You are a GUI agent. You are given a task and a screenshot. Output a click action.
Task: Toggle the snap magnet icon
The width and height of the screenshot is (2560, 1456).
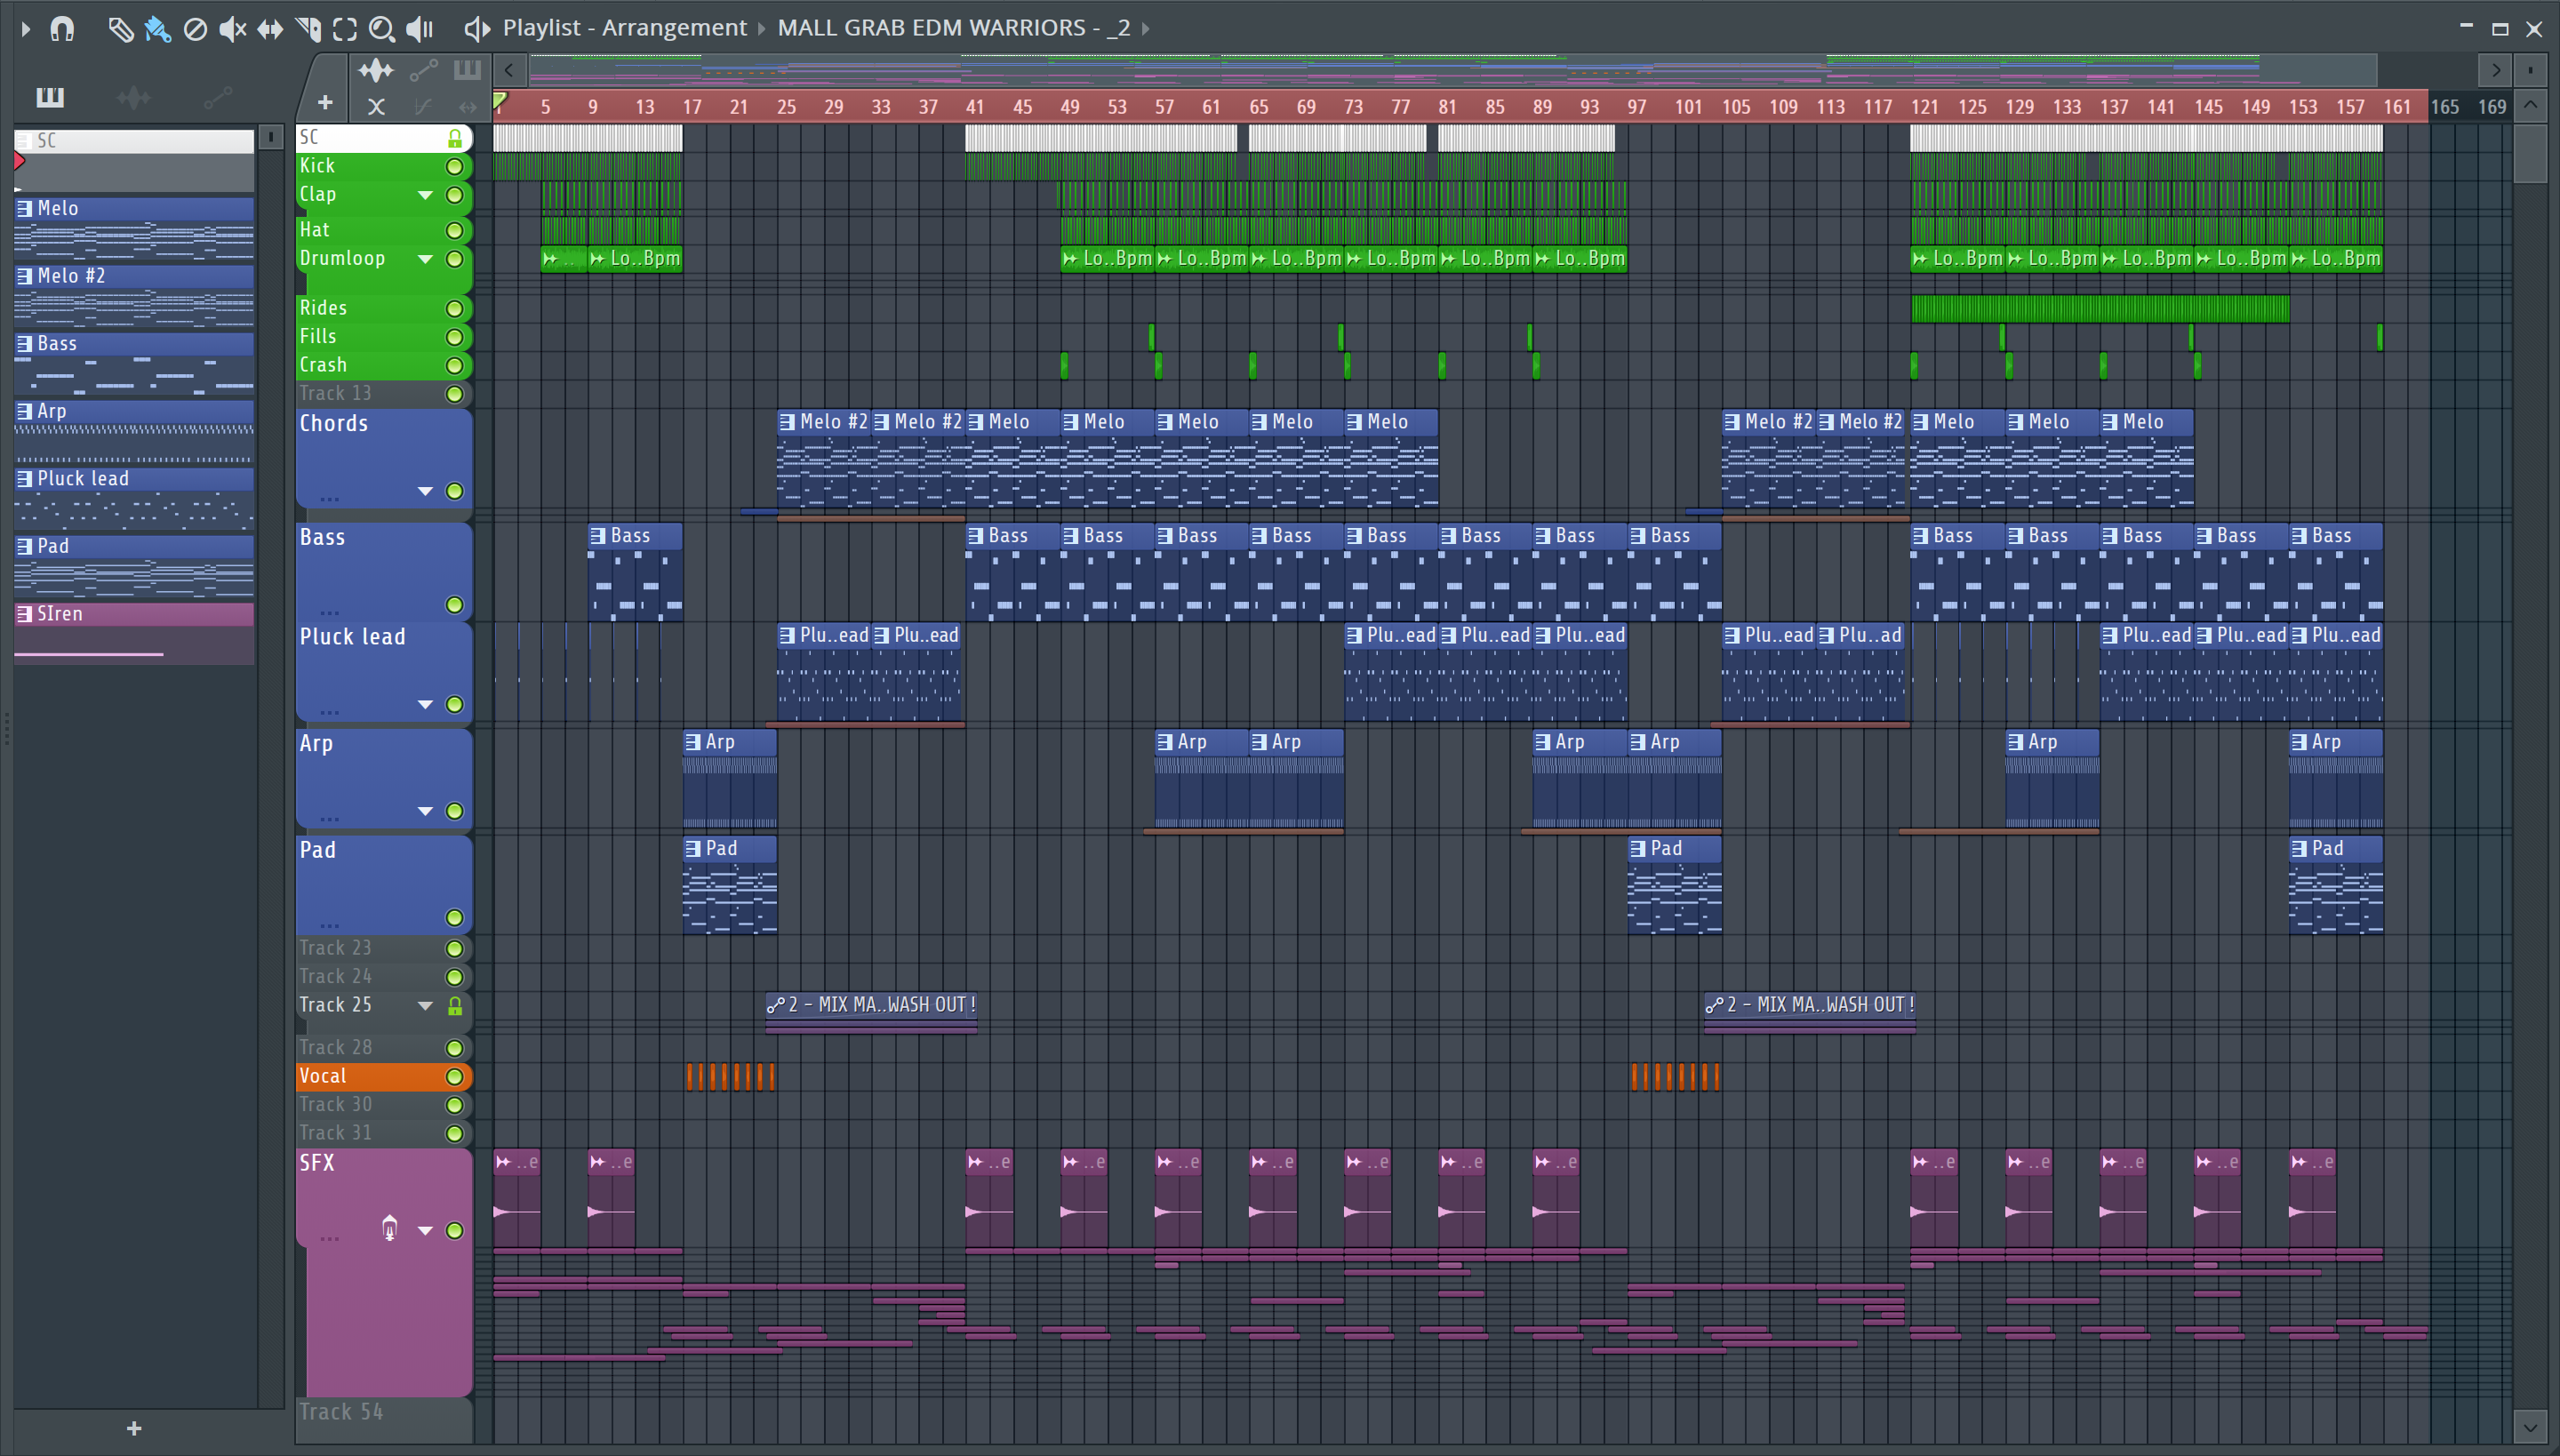62,29
